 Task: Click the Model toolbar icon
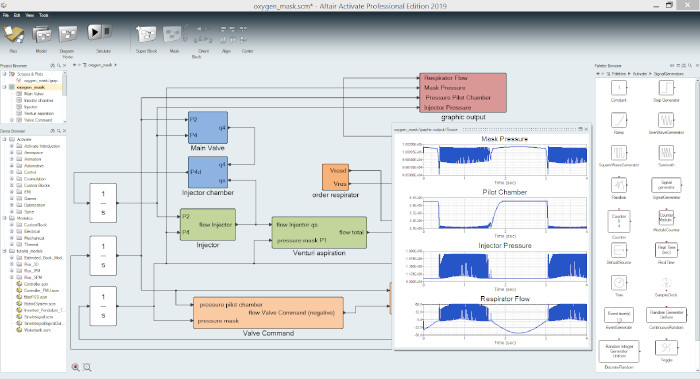click(42, 34)
